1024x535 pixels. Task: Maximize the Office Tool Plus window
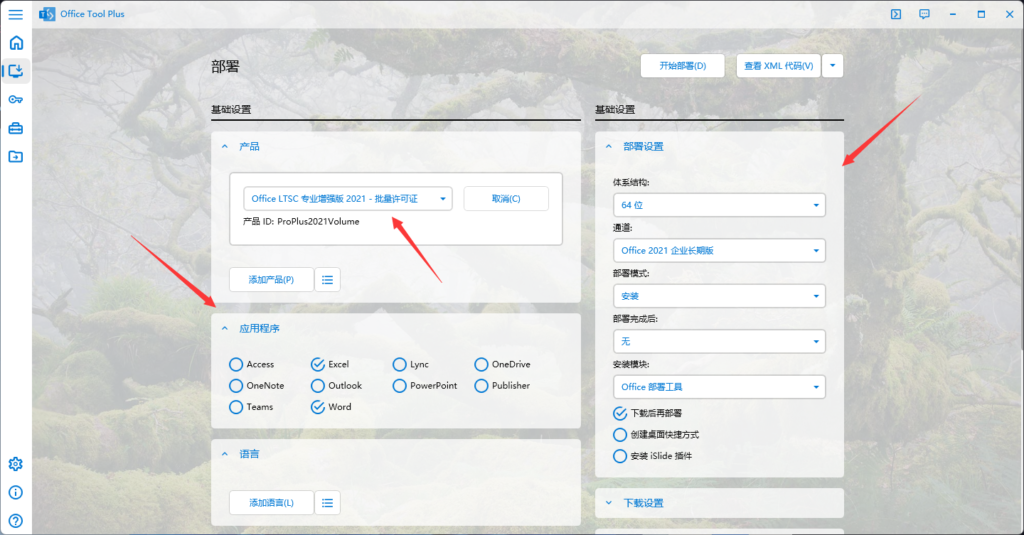[981, 14]
